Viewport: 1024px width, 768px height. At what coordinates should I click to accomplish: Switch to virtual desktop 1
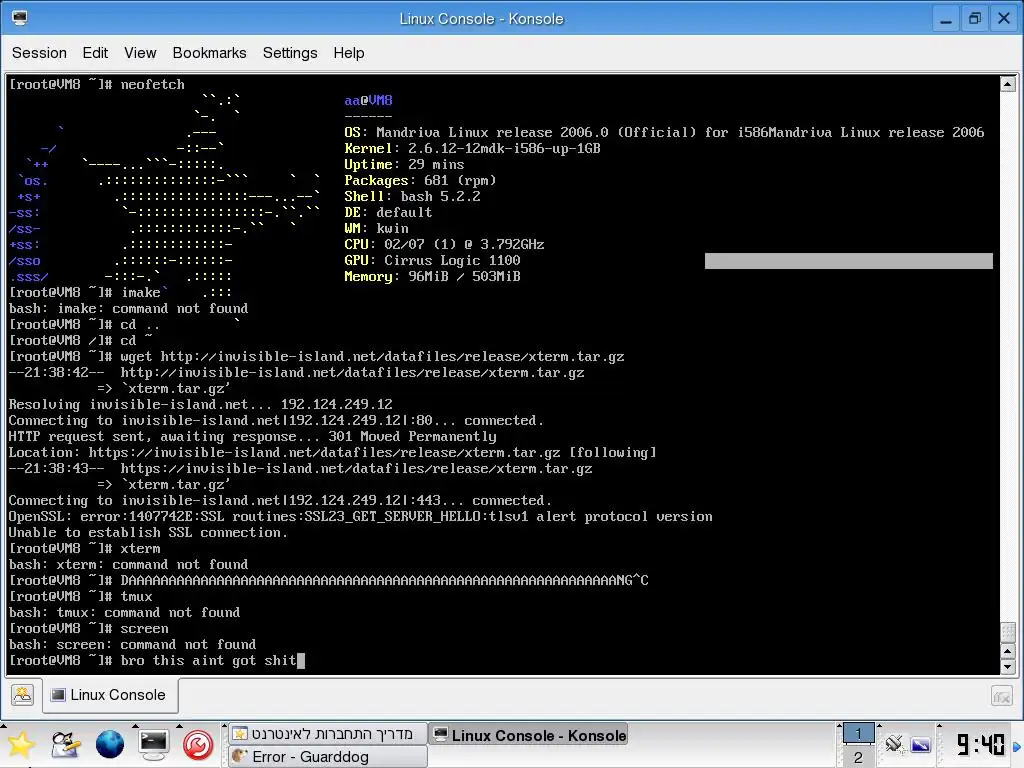coord(858,733)
